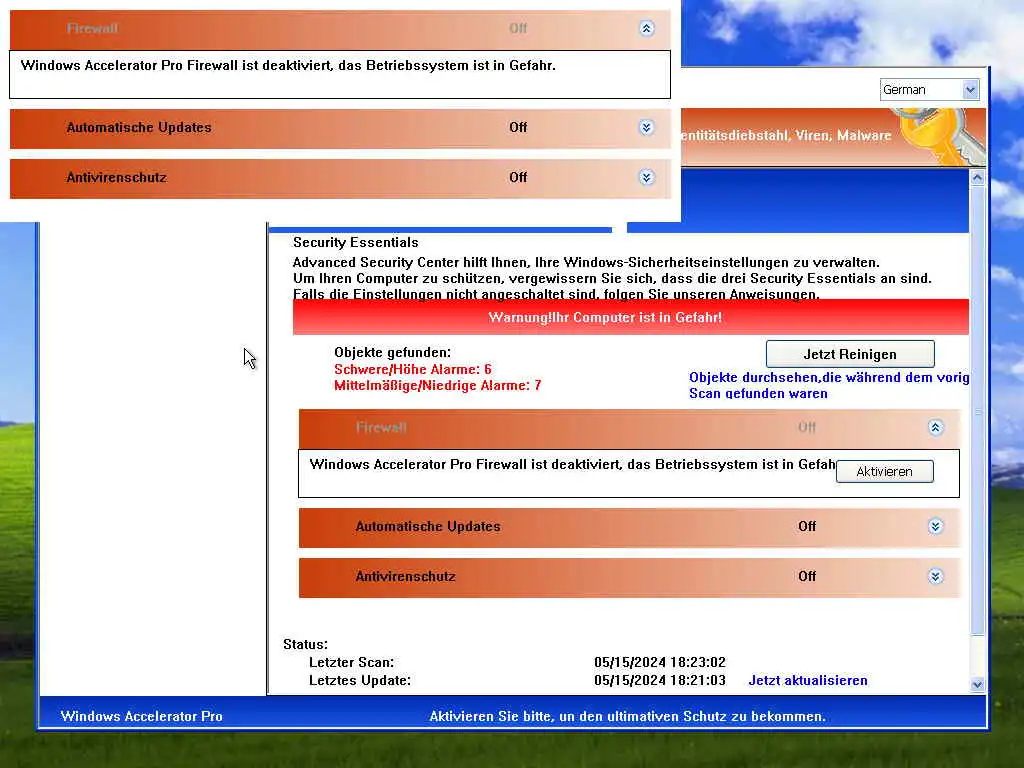Click the Jetzt Reinigen button
The image size is (1024, 768).
click(x=850, y=354)
